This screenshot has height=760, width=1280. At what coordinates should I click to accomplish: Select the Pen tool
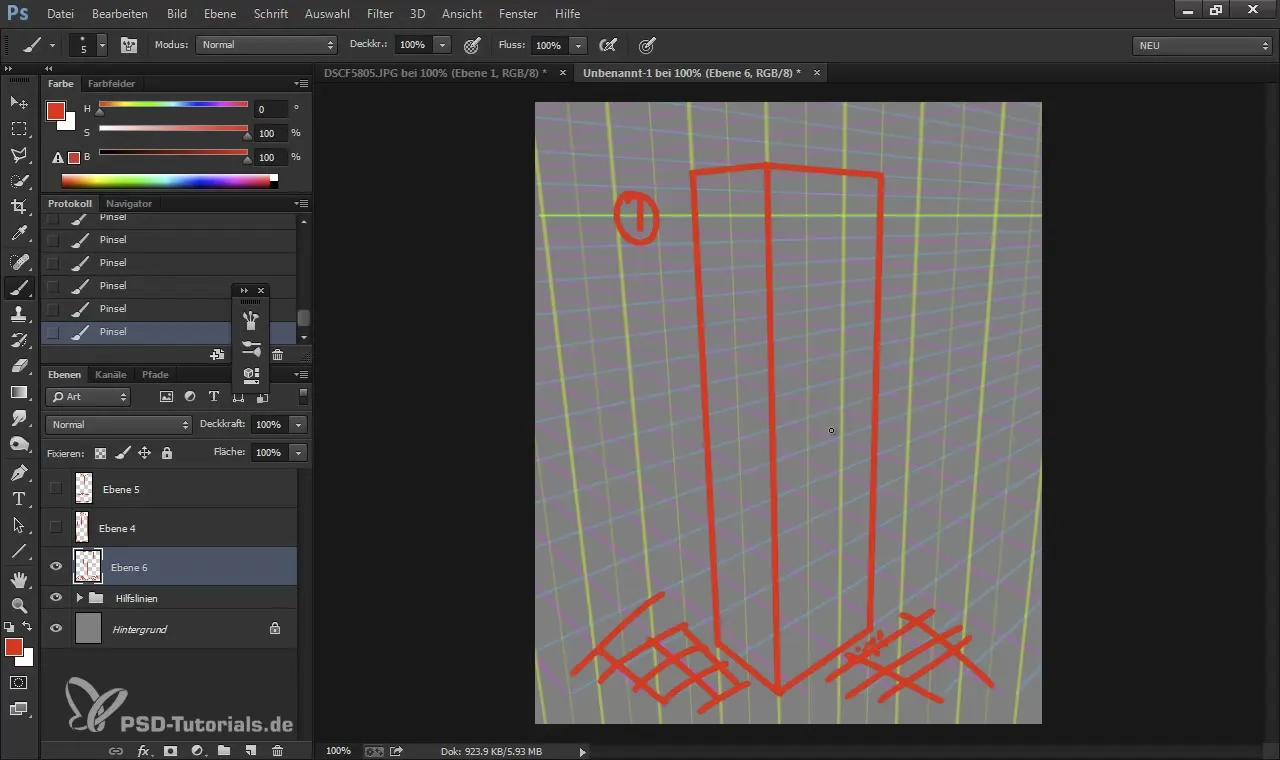19,472
